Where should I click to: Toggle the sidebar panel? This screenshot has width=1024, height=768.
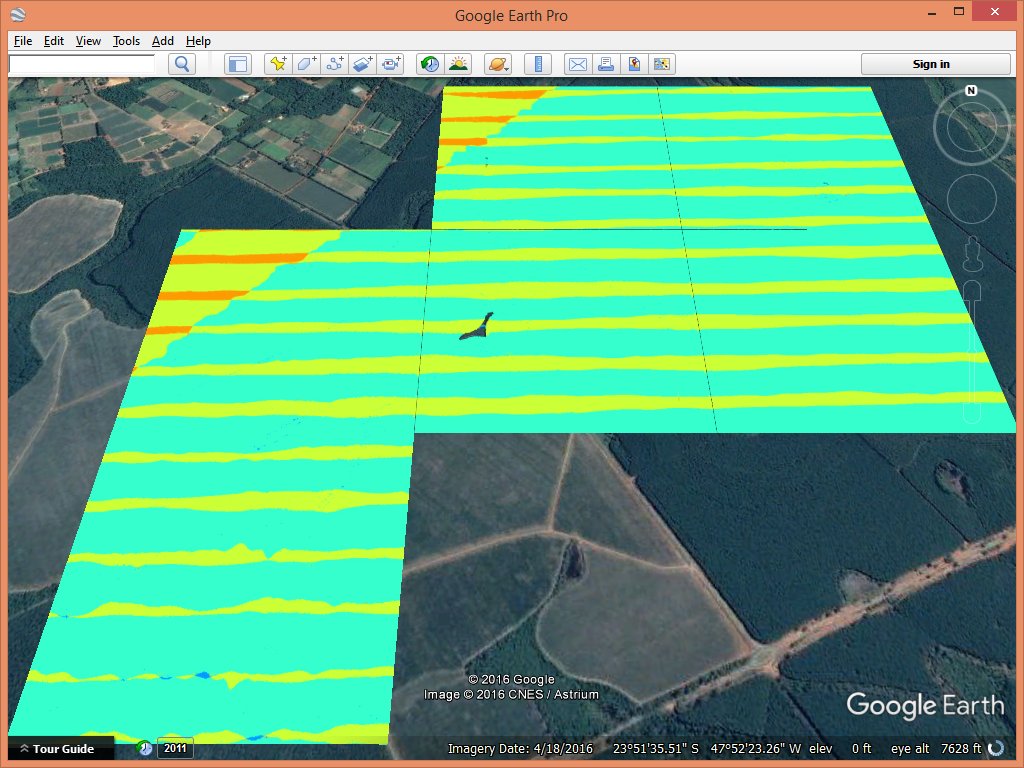pos(237,64)
